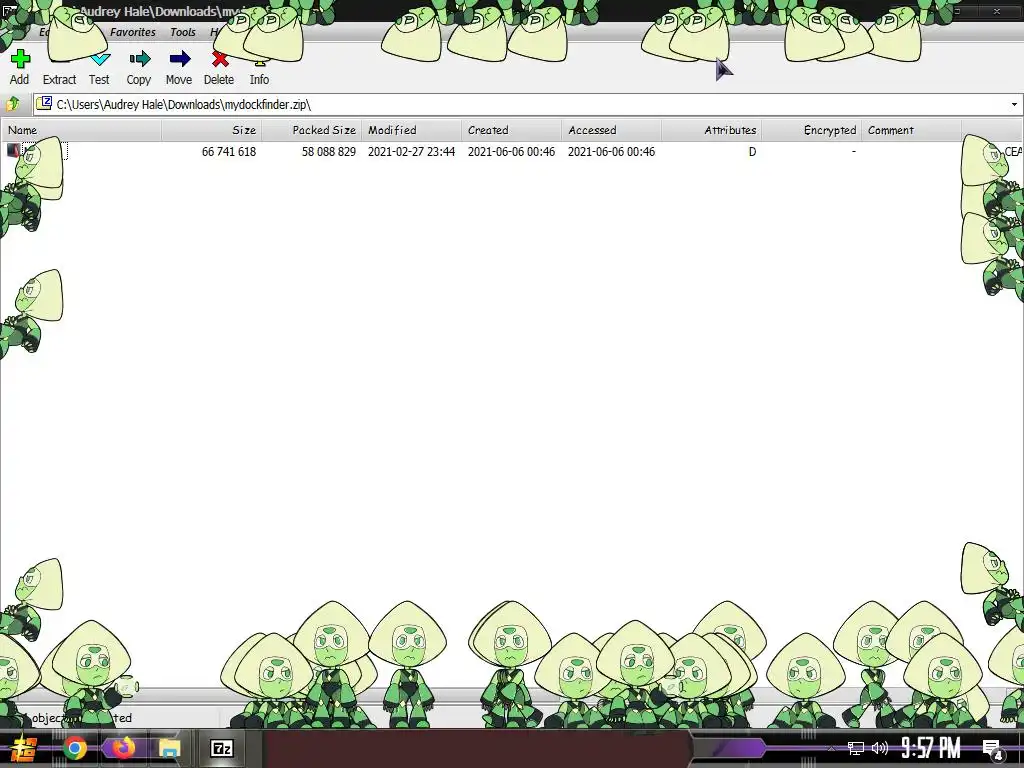Expand the address path dropdown
This screenshot has height=768, width=1024.
(x=1014, y=104)
